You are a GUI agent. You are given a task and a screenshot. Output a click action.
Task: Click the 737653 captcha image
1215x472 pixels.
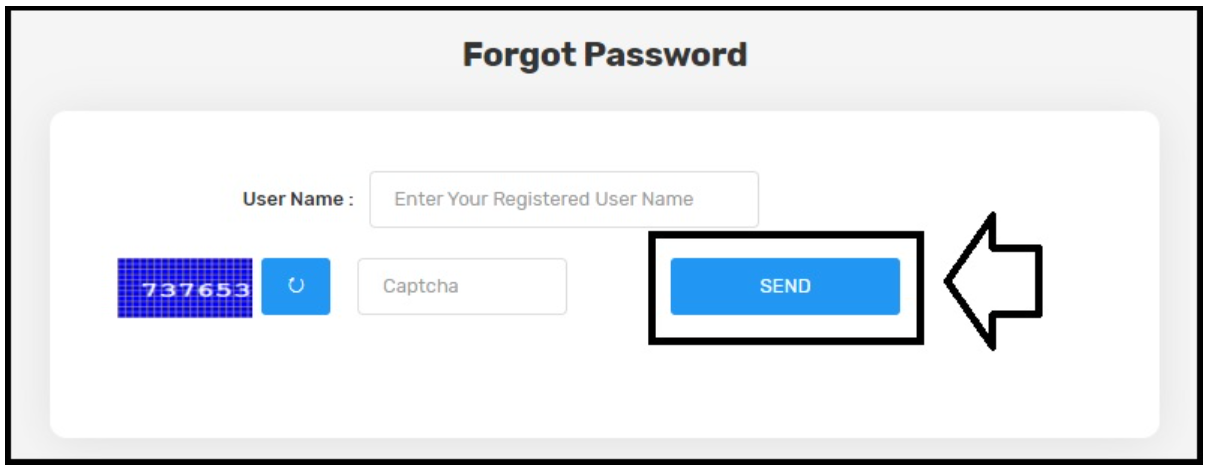click(x=185, y=288)
